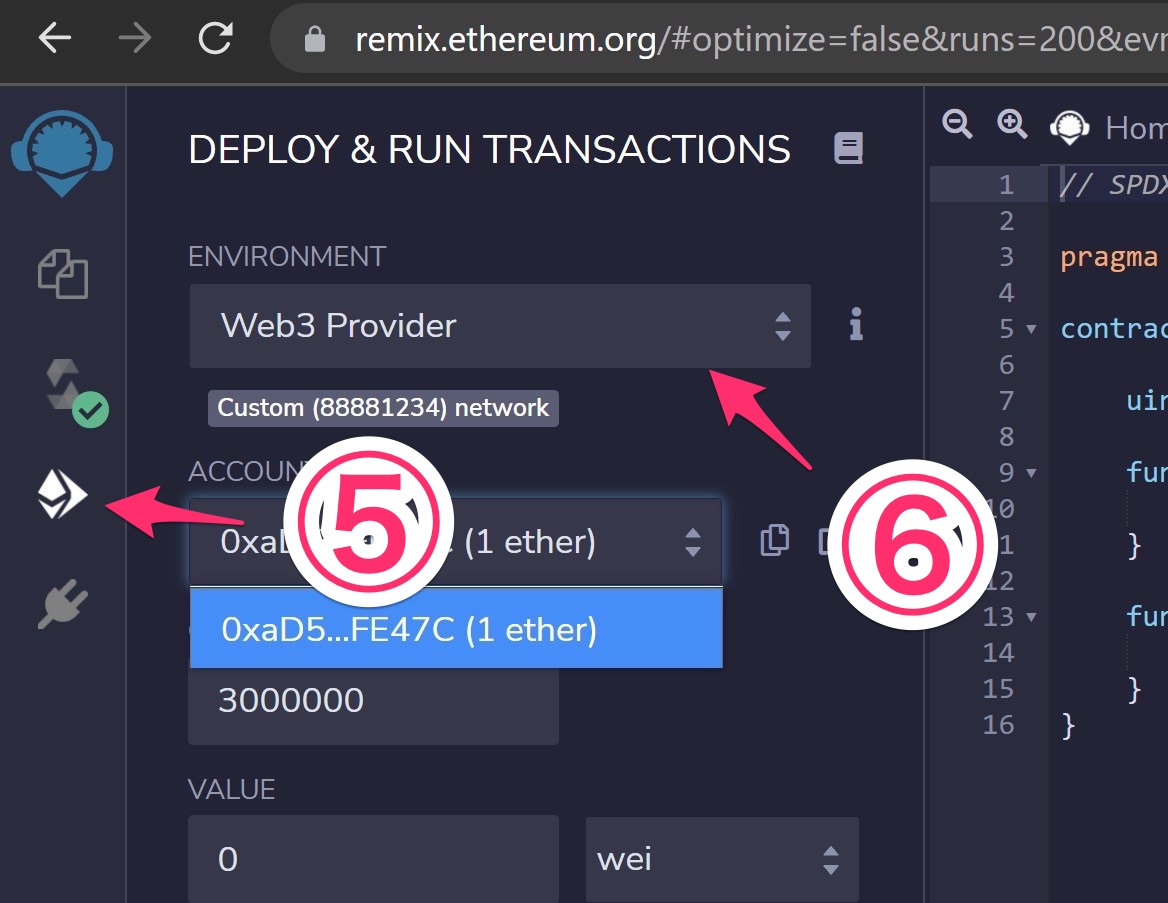Open the File Explorer panel

click(62, 275)
